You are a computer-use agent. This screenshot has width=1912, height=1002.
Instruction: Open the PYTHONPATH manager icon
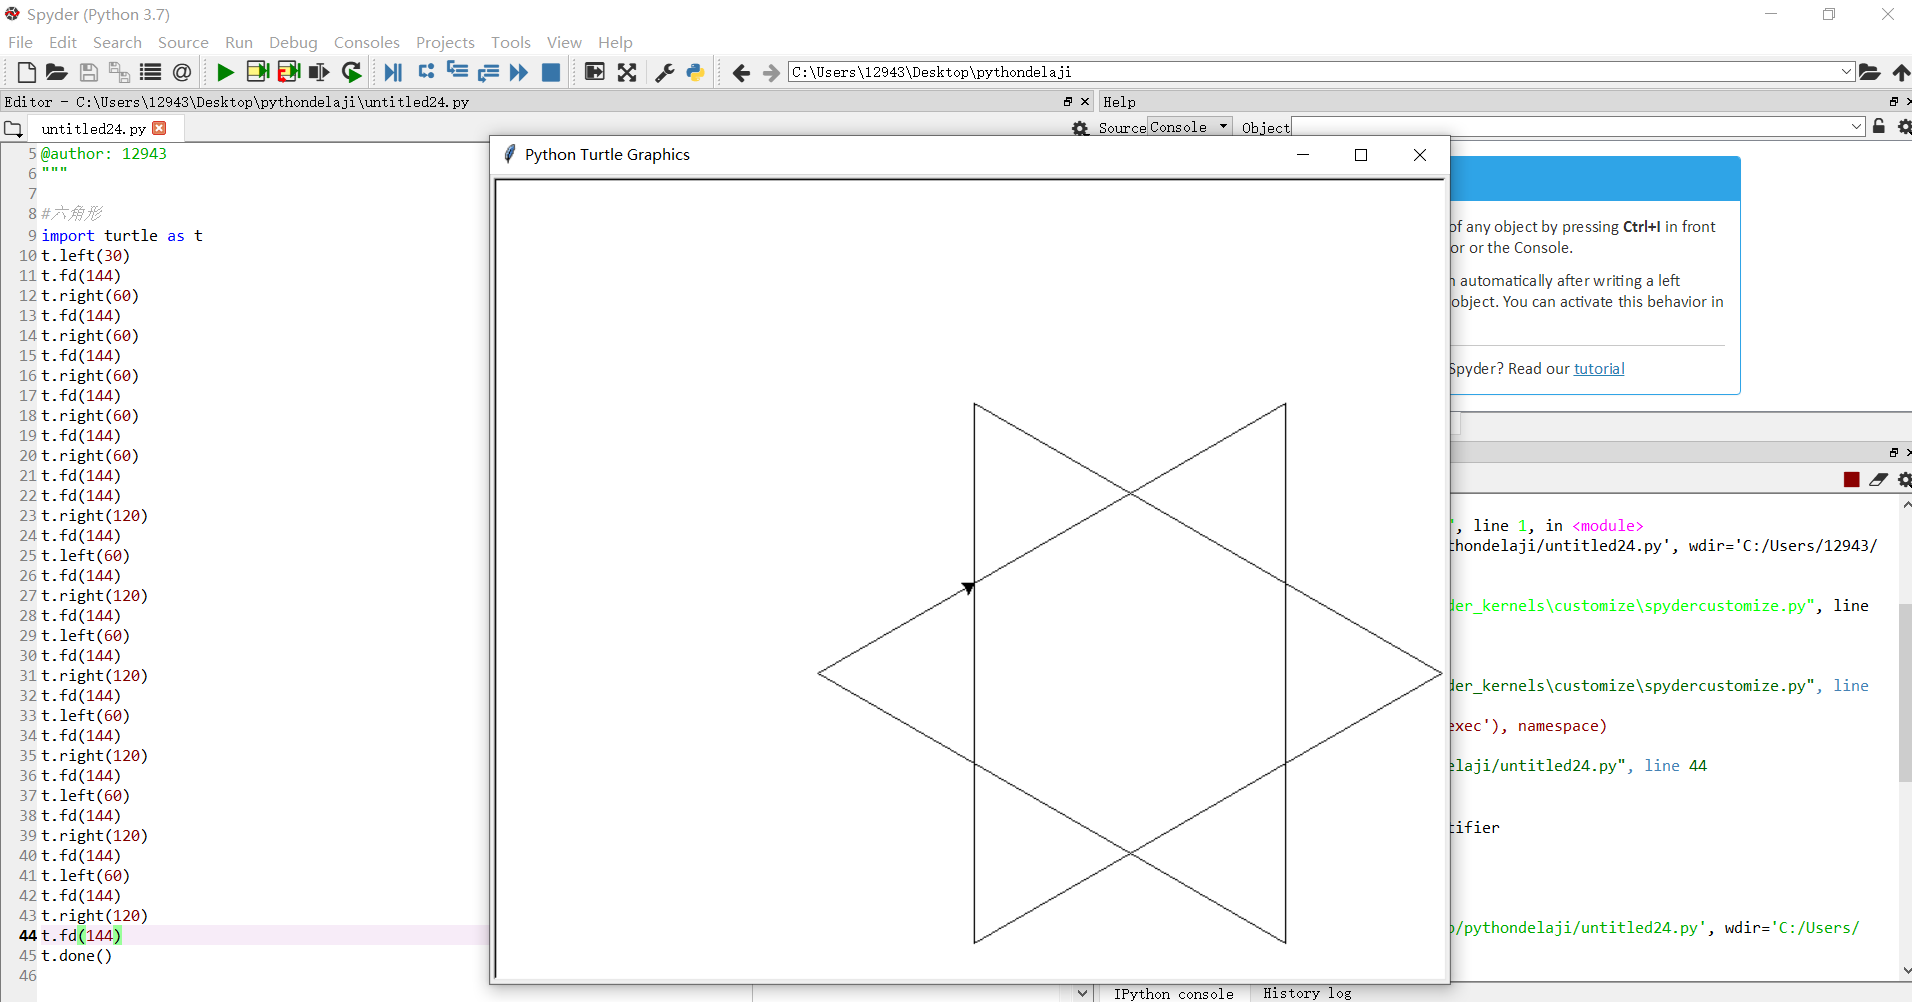click(695, 72)
